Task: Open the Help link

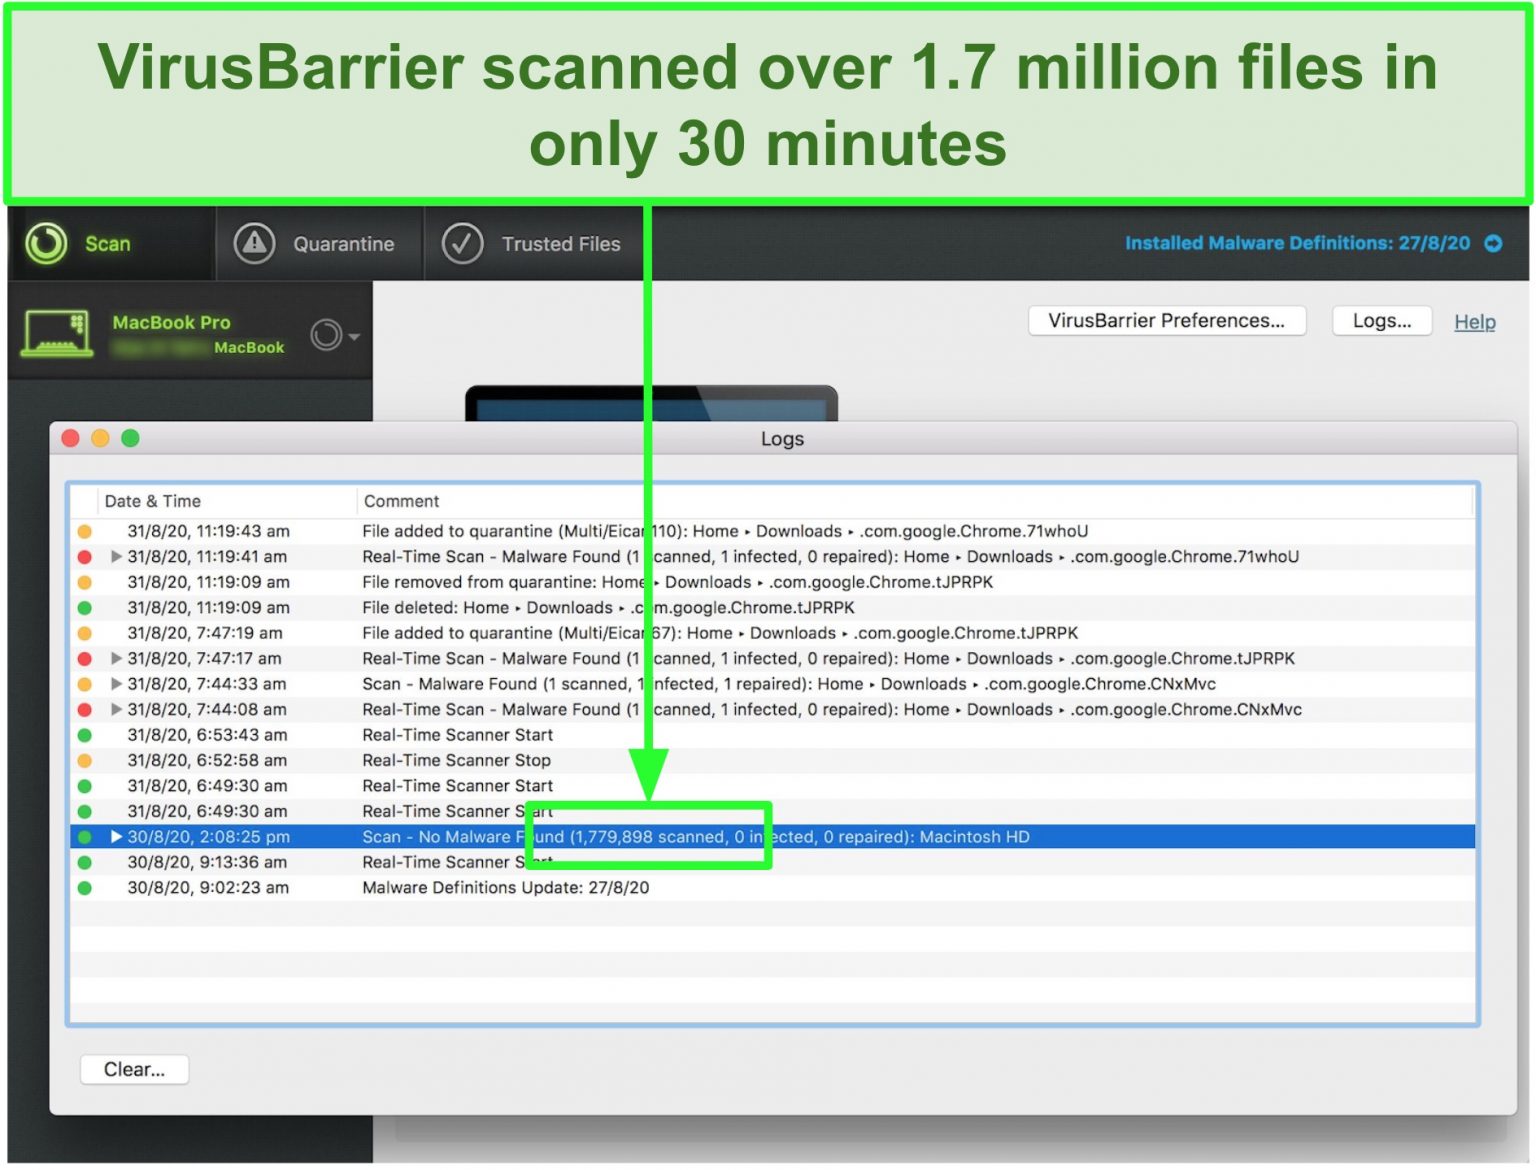Action: 1474,322
